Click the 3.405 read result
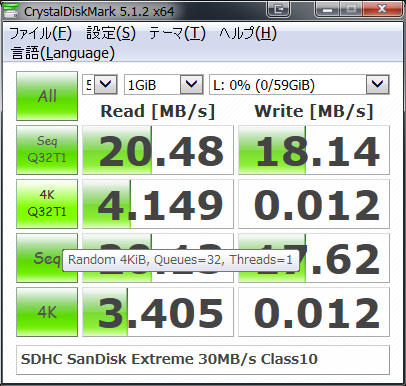The height and width of the screenshot is (386, 406). pos(158,312)
